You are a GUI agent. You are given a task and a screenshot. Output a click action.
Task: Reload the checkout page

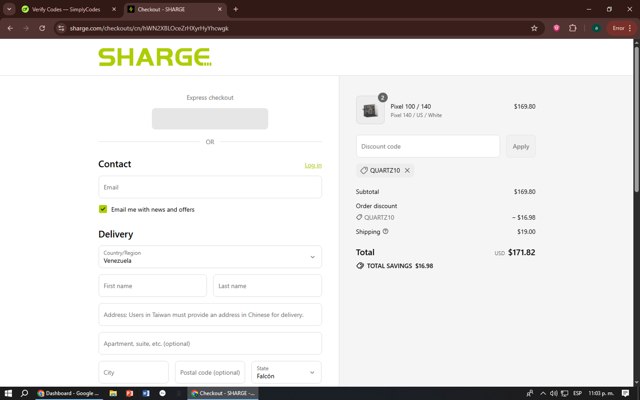[42, 28]
